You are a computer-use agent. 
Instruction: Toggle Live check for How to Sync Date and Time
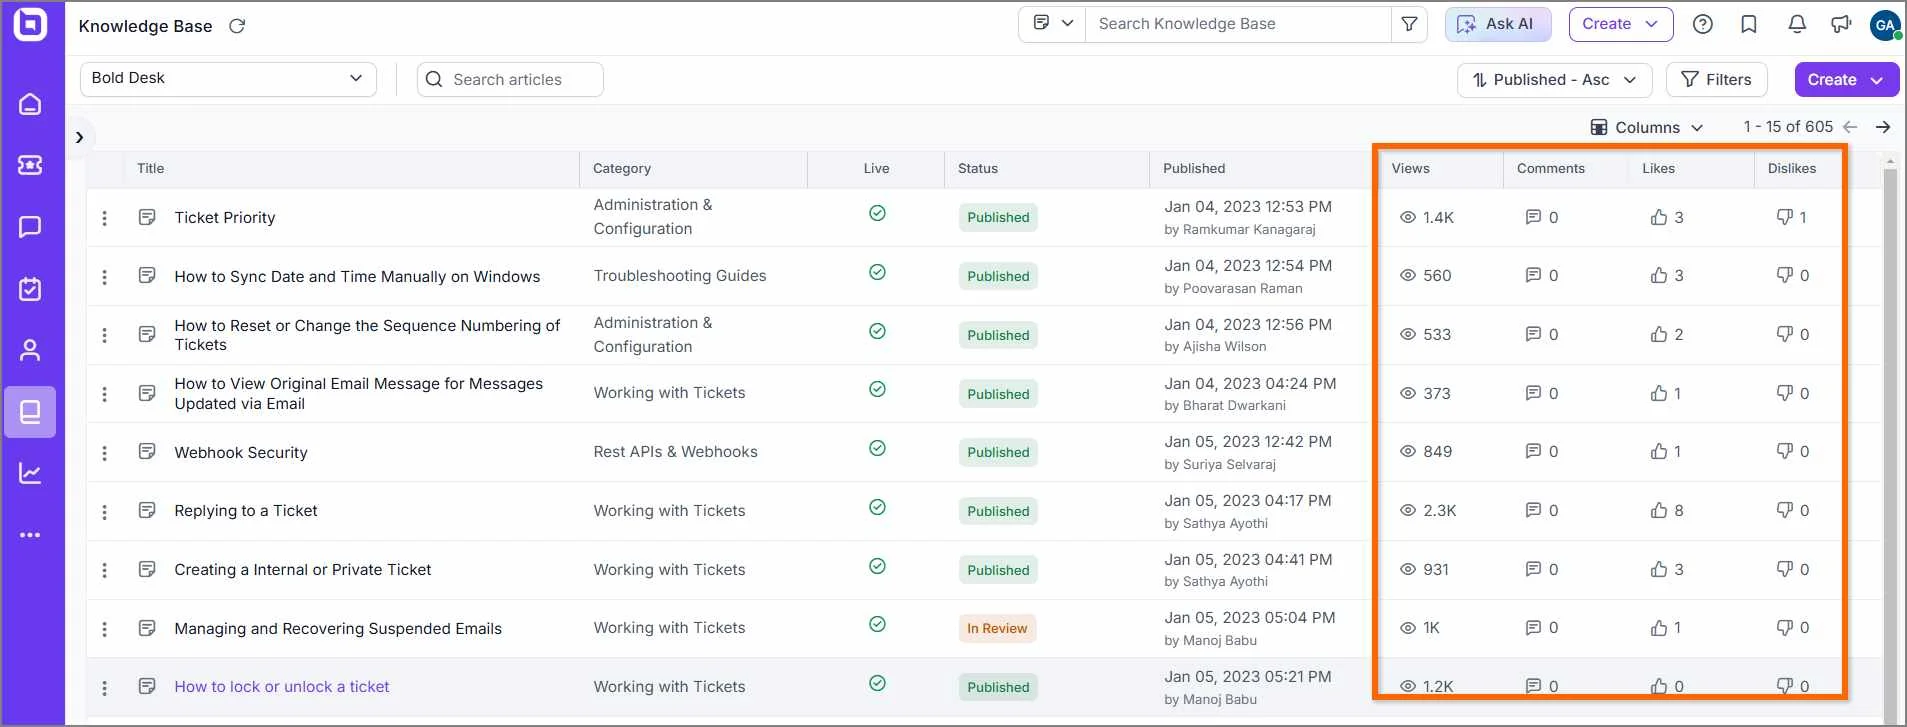pyautogui.click(x=877, y=272)
